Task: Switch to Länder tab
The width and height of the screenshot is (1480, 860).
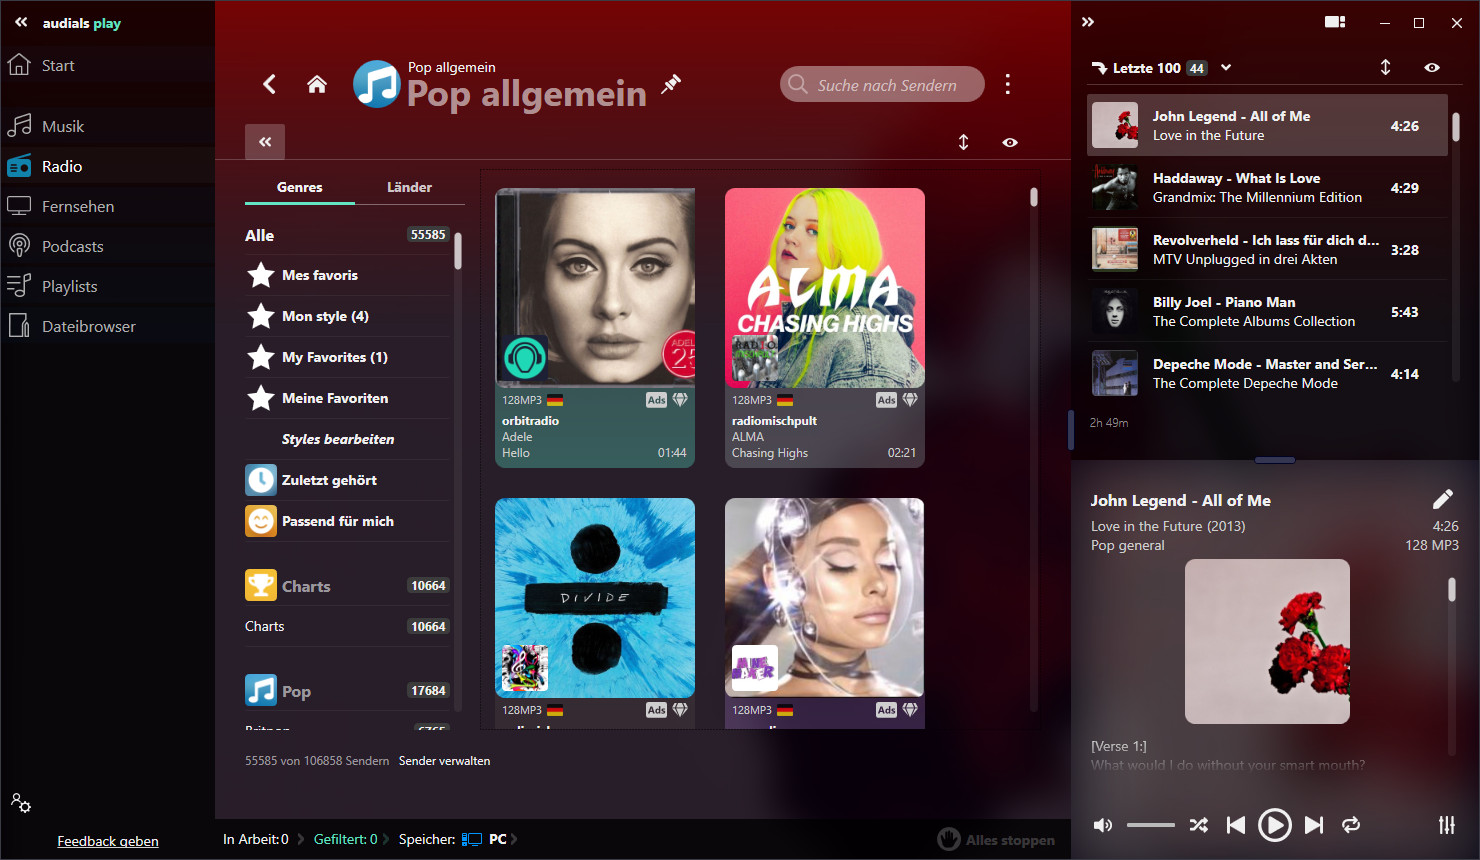Action: click(x=410, y=187)
